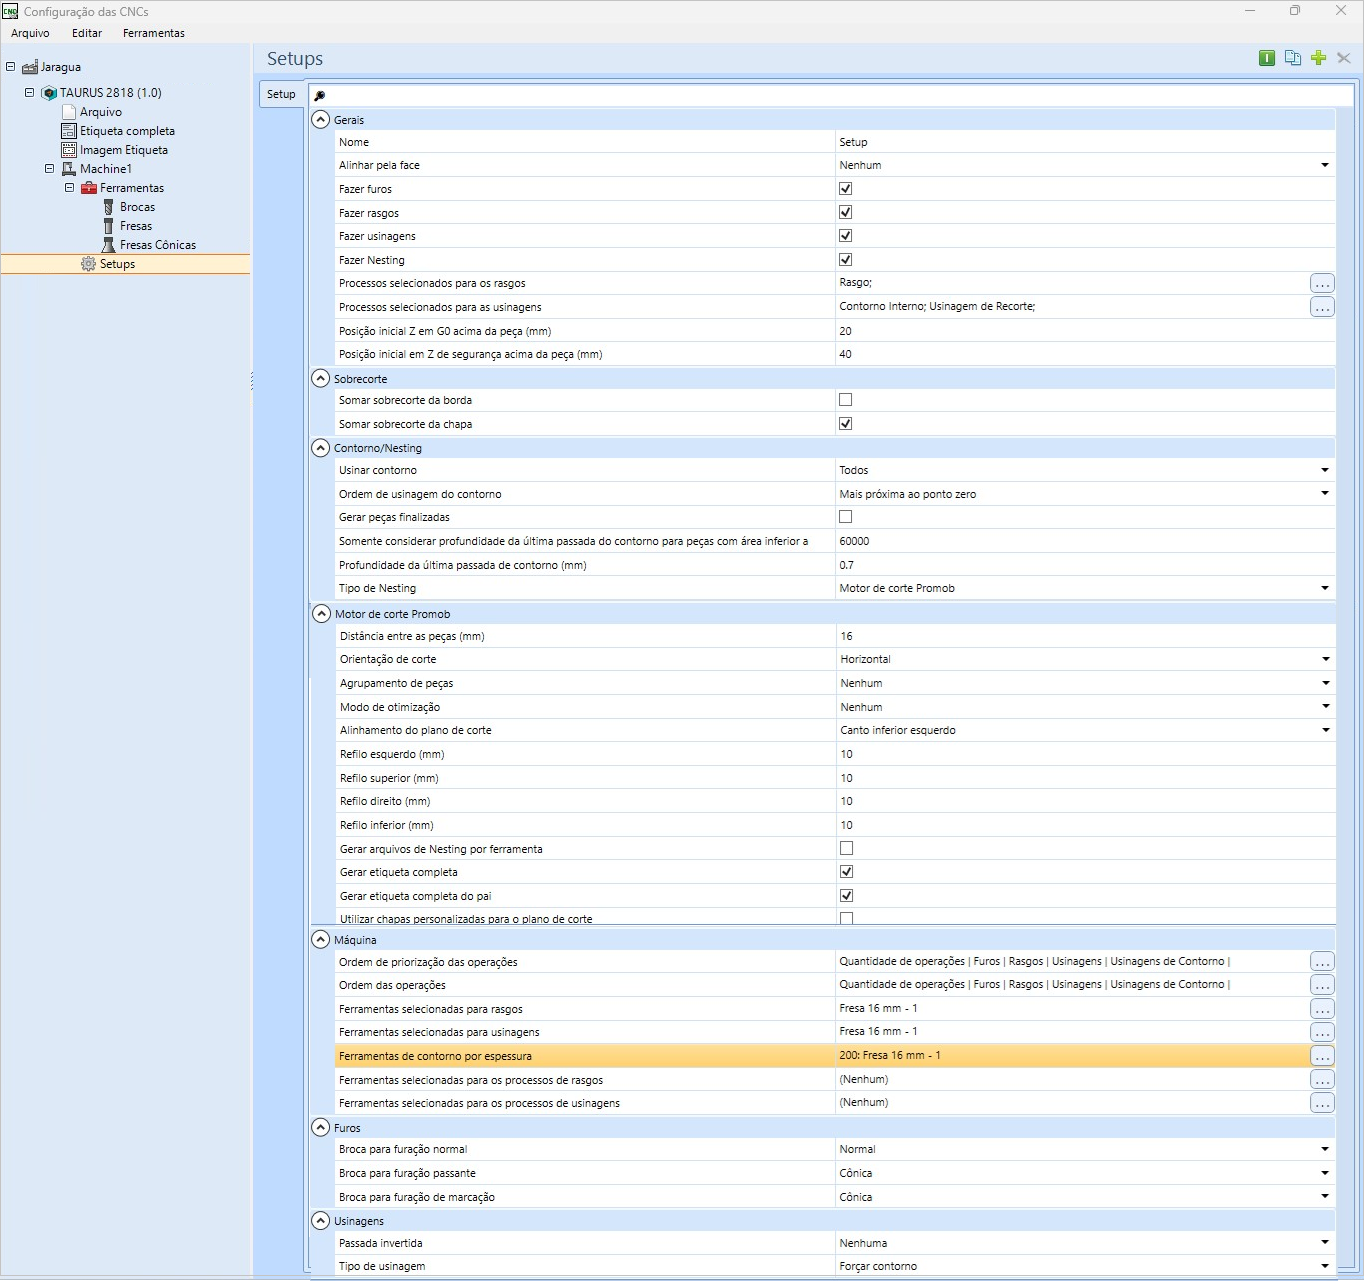
Task: Click ellipsis for Processos selecionados para os rasgos
Action: (1322, 283)
